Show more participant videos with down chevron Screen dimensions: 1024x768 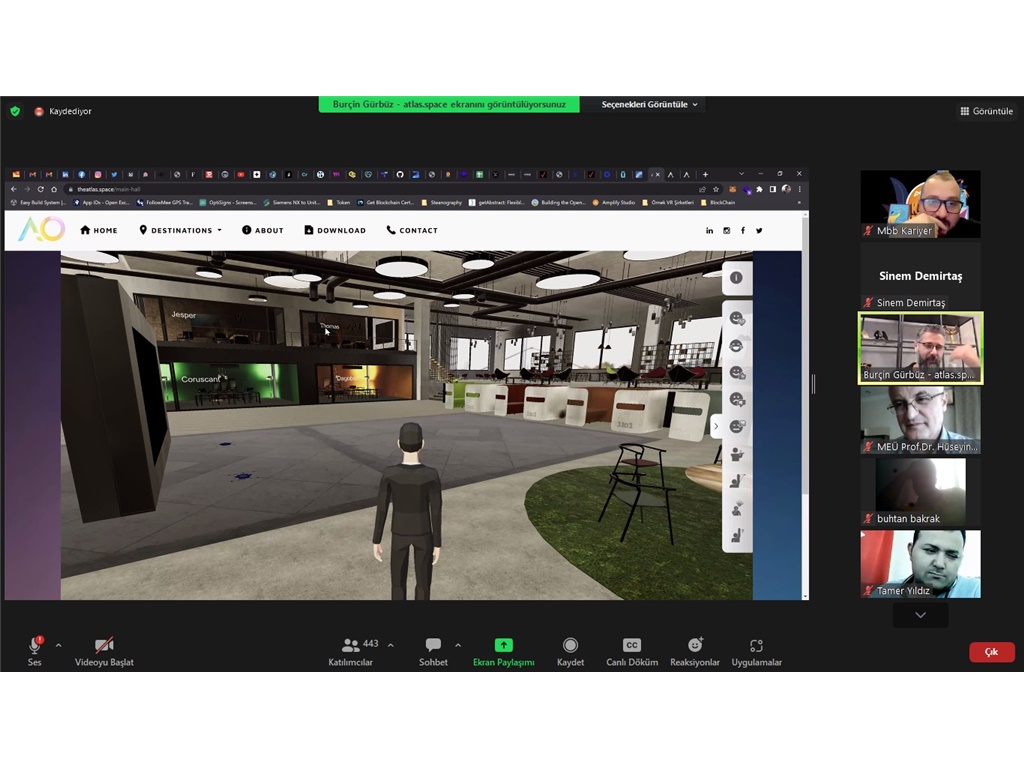pyautogui.click(x=920, y=615)
